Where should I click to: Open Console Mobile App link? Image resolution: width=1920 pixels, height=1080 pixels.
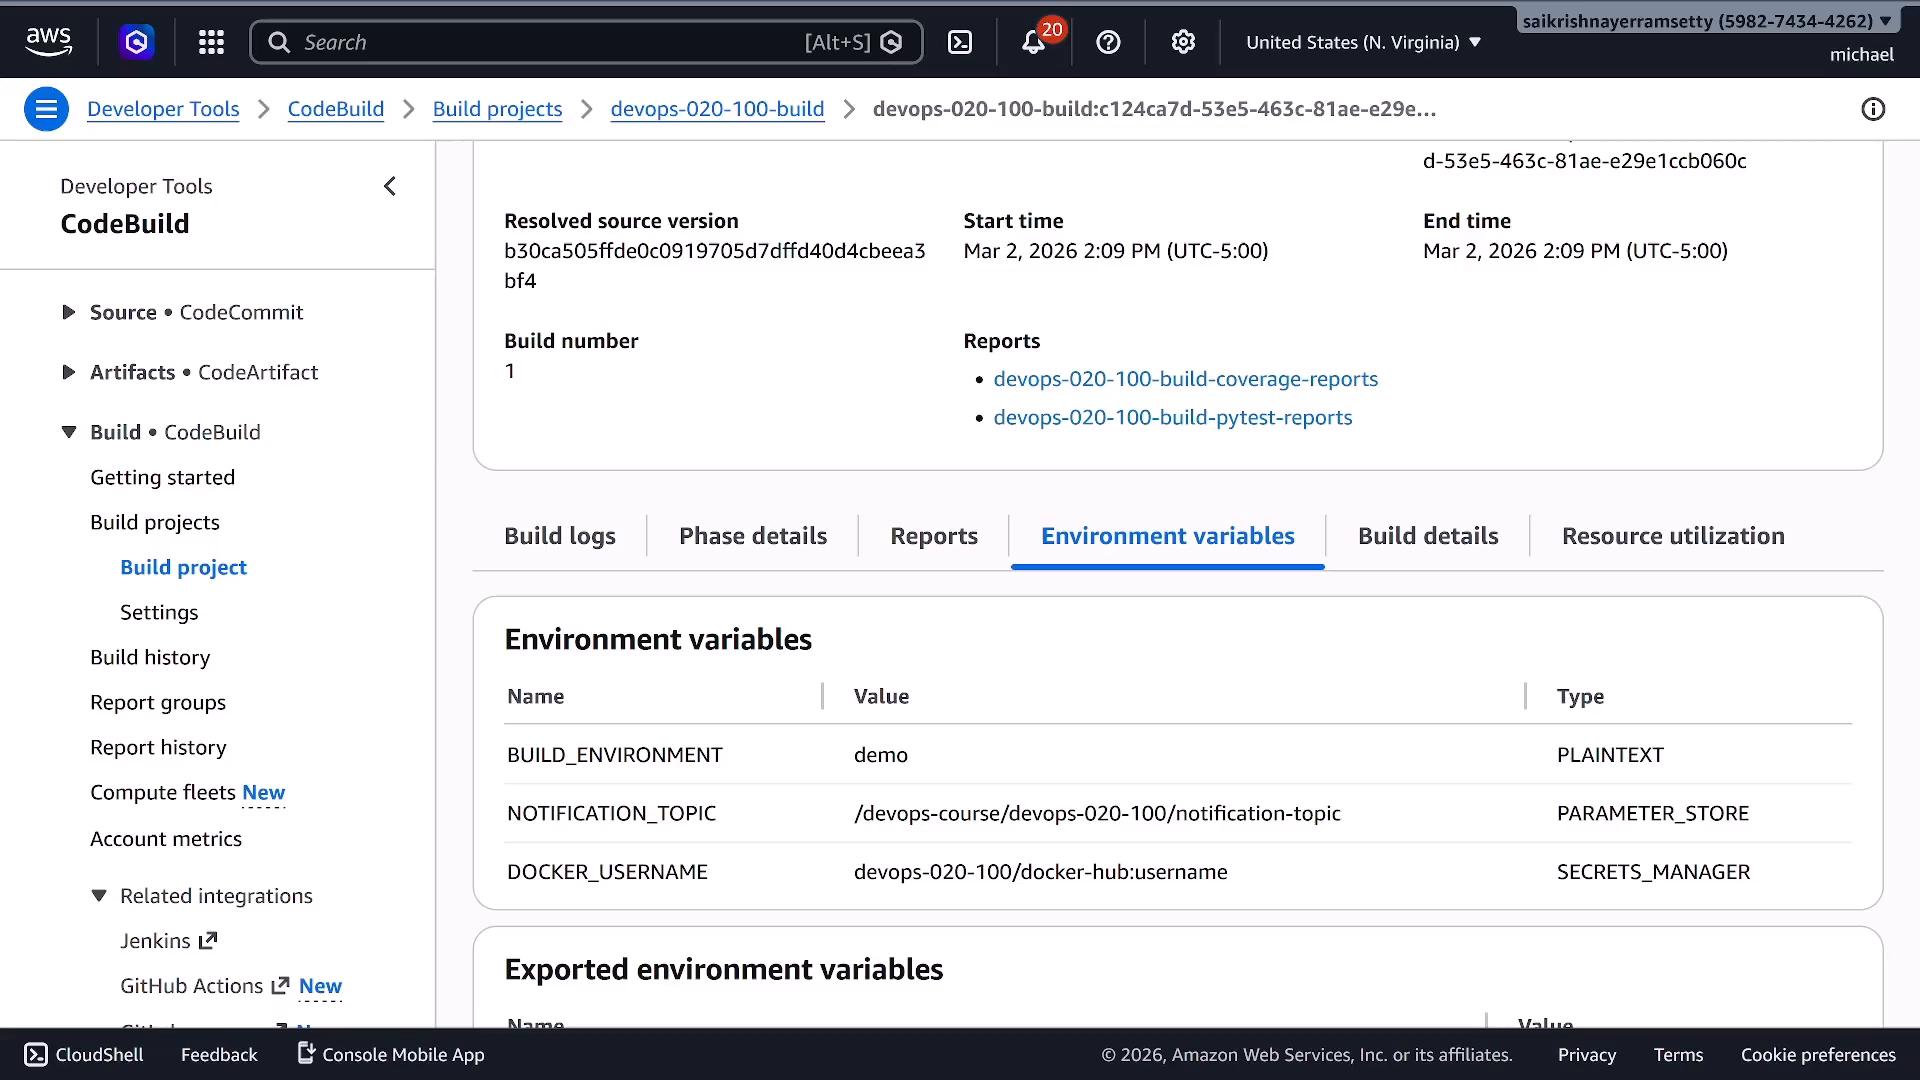point(391,1054)
